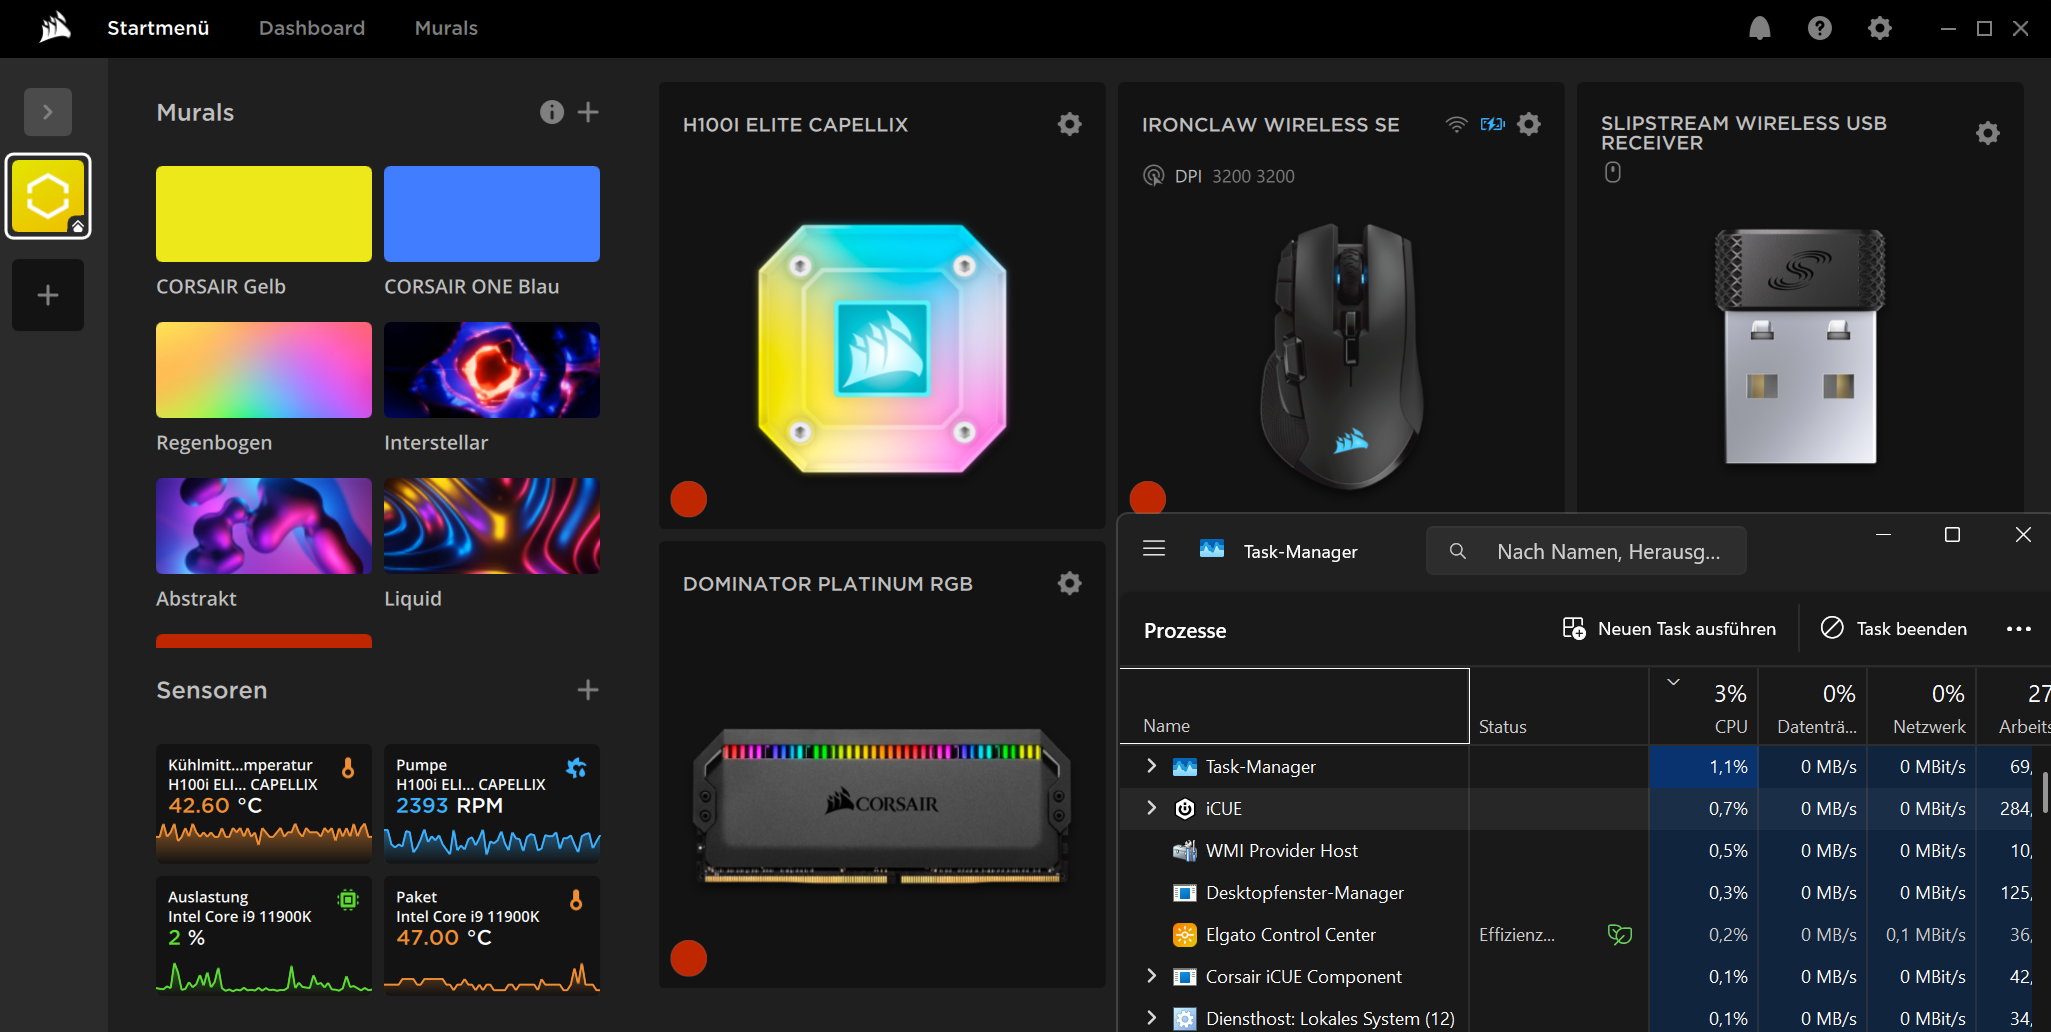The width and height of the screenshot is (2051, 1032).
Task: Expand the iCUE left sidebar chevron
Action: pos(48,112)
